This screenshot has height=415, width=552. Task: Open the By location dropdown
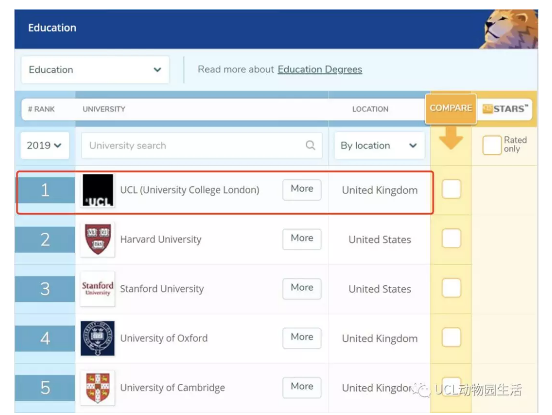(x=379, y=145)
